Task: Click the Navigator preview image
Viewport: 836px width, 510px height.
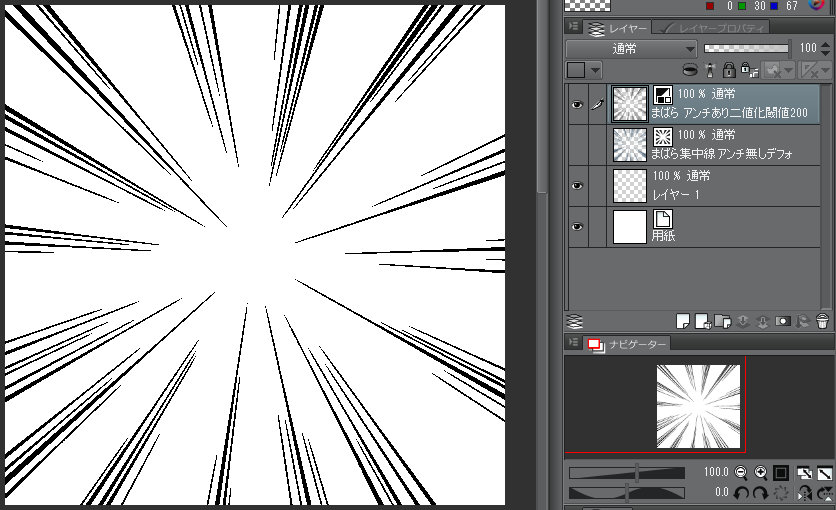Action: 698,406
